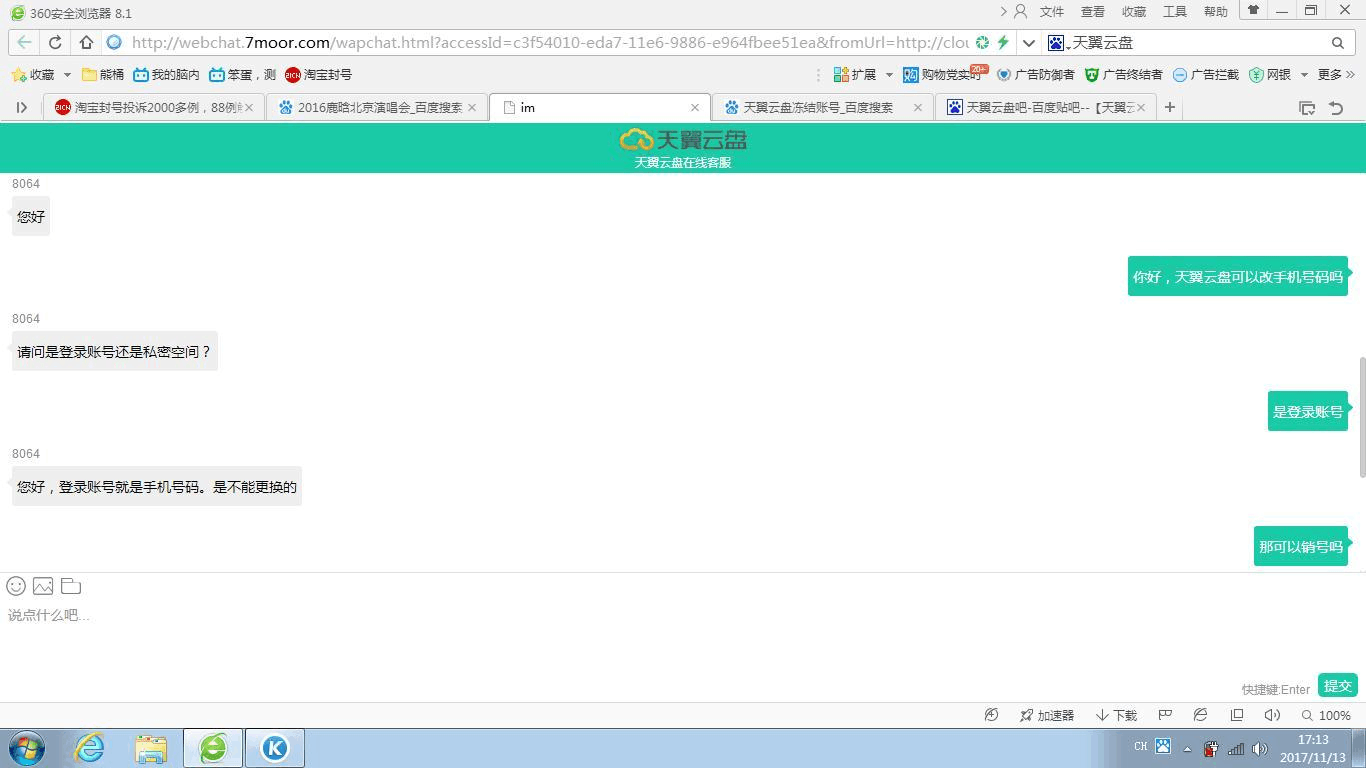Expand the 收藏 dropdown arrow
The height and width of the screenshot is (768, 1366).
pyautogui.click(x=67, y=75)
